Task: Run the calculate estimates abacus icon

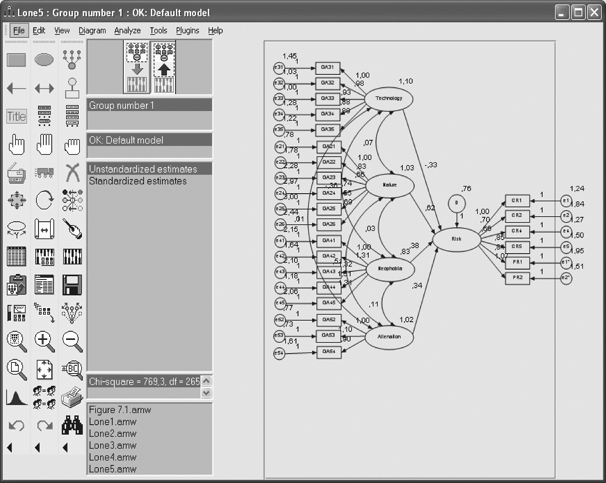Action: click(72, 257)
